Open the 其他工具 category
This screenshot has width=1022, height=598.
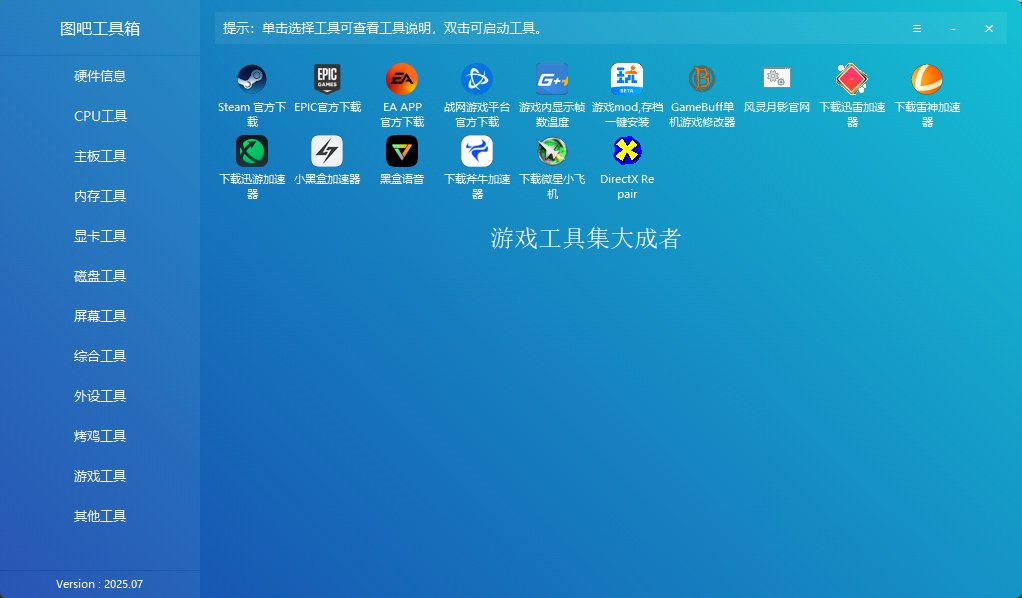(100, 516)
